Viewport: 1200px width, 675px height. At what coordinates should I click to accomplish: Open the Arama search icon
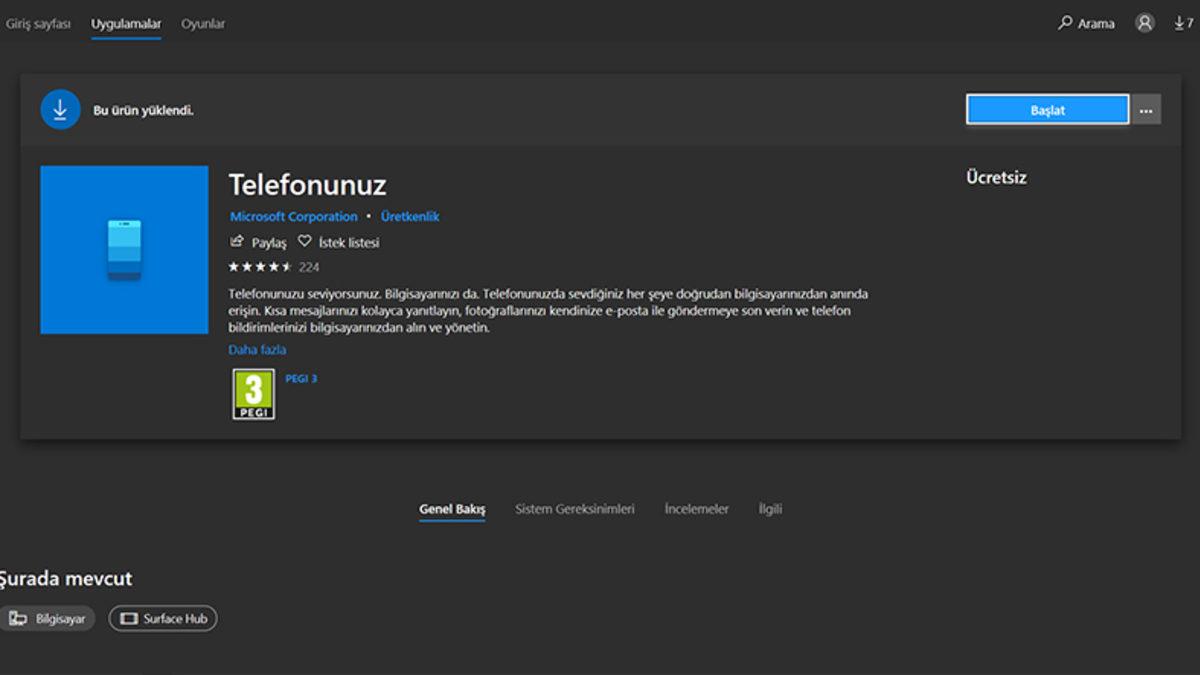click(x=1066, y=22)
